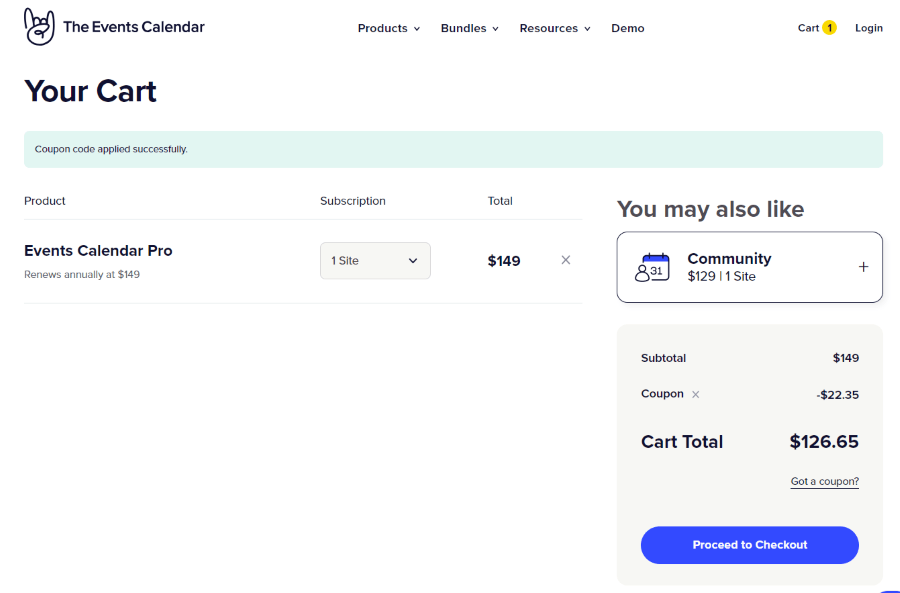
Task: Open the Cart link in header
Action: 808,28
